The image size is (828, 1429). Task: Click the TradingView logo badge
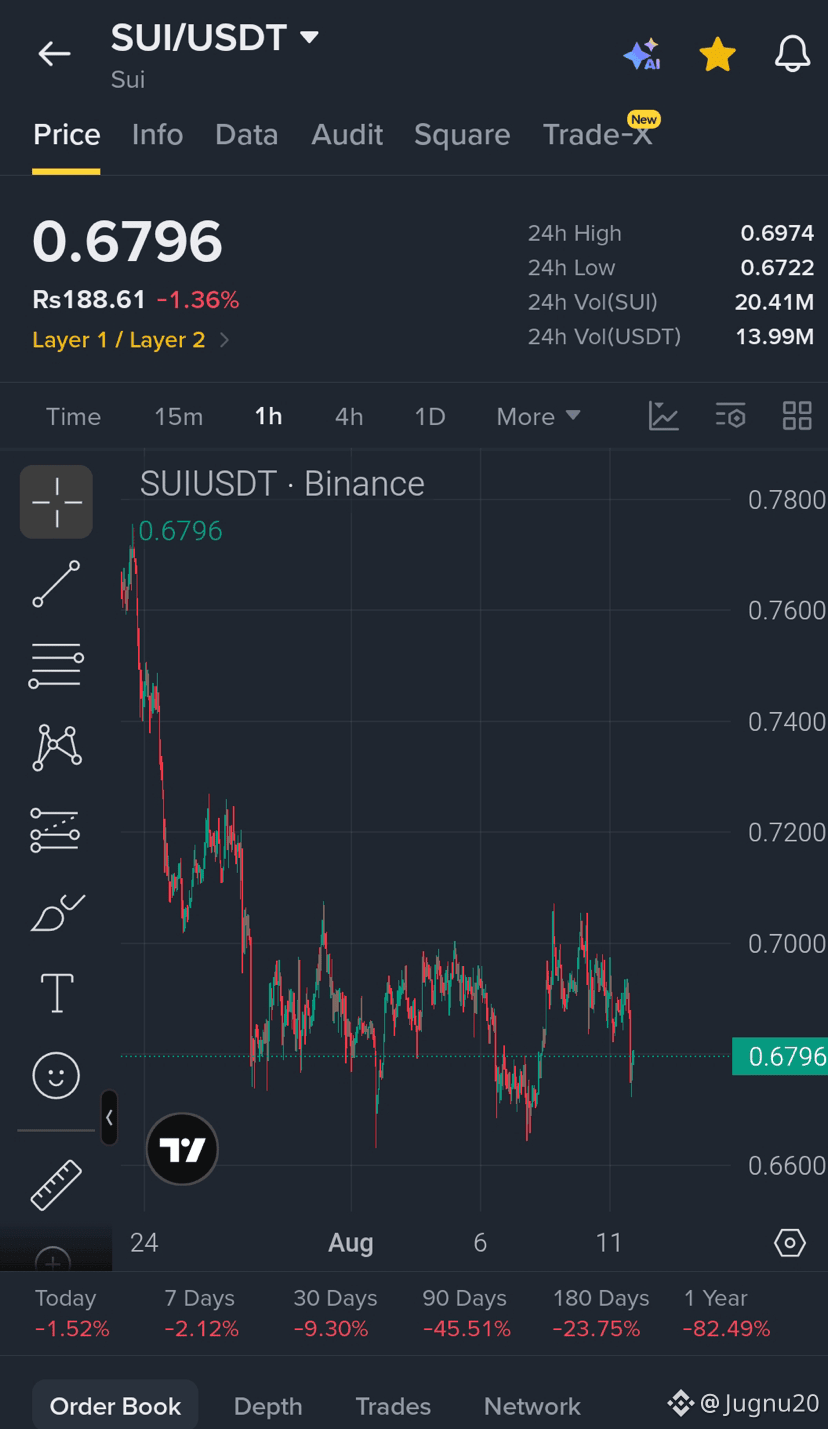[x=182, y=1149]
